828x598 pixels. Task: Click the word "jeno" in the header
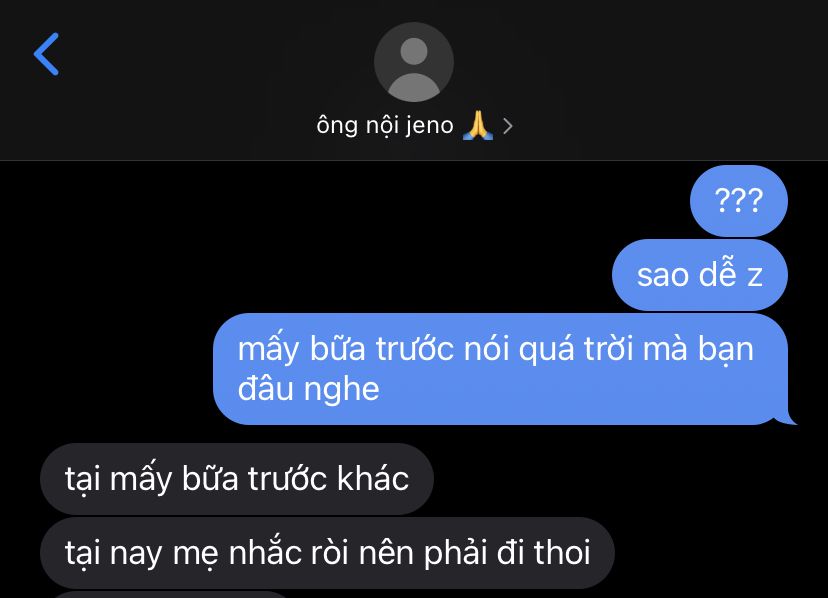[x=429, y=126]
